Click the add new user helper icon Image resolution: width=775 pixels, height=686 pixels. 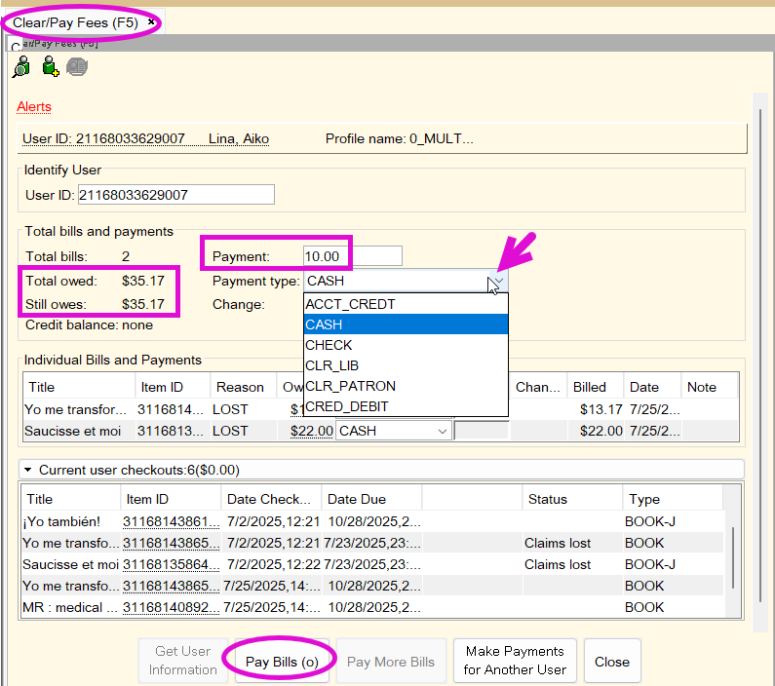(x=50, y=67)
